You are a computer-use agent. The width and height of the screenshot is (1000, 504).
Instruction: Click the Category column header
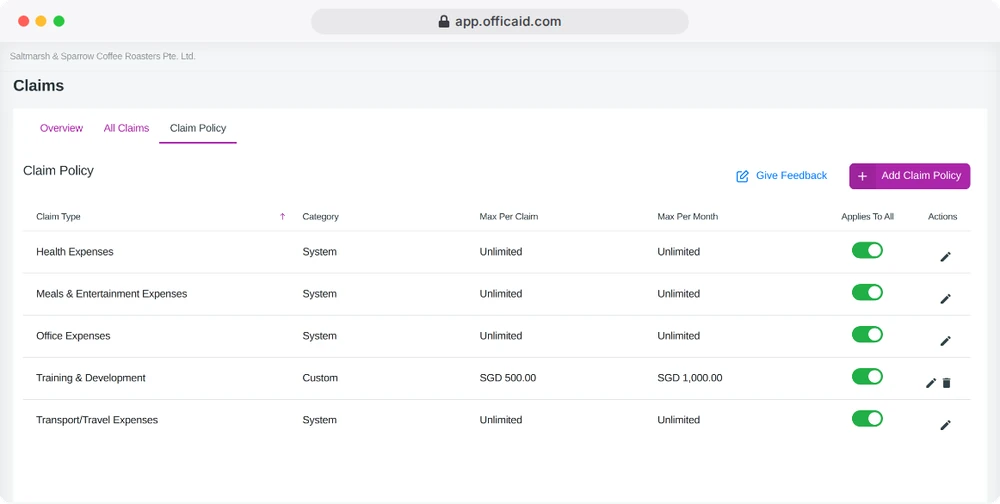click(320, 216)
